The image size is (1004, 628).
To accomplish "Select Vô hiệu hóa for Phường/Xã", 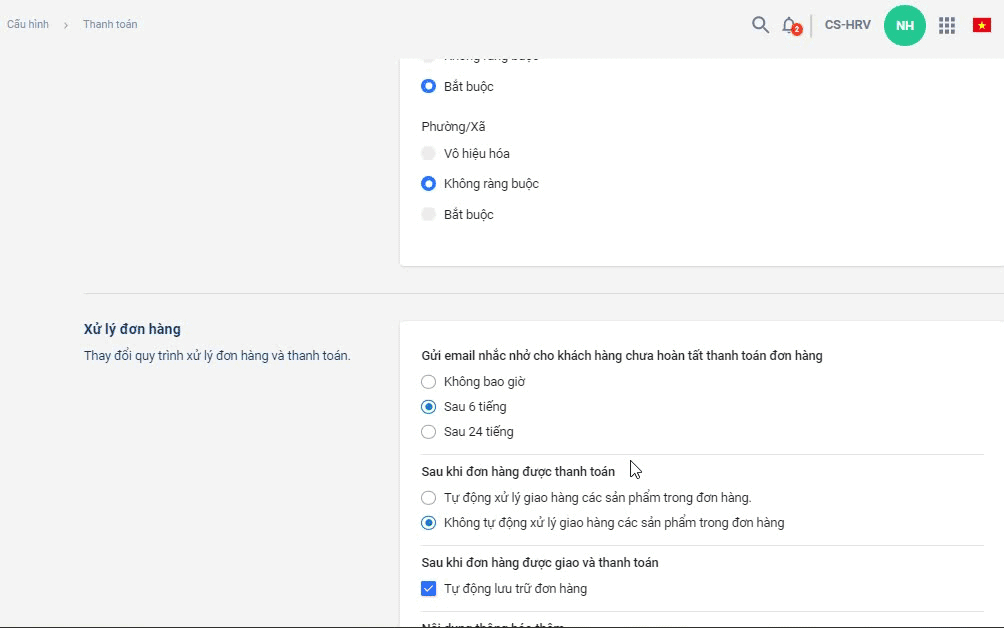I will [x=429, y=153].
